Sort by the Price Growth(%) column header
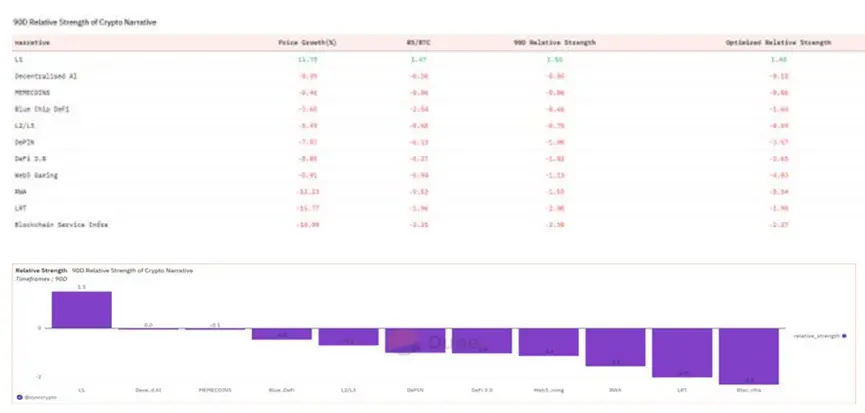 tap(305, 44)
